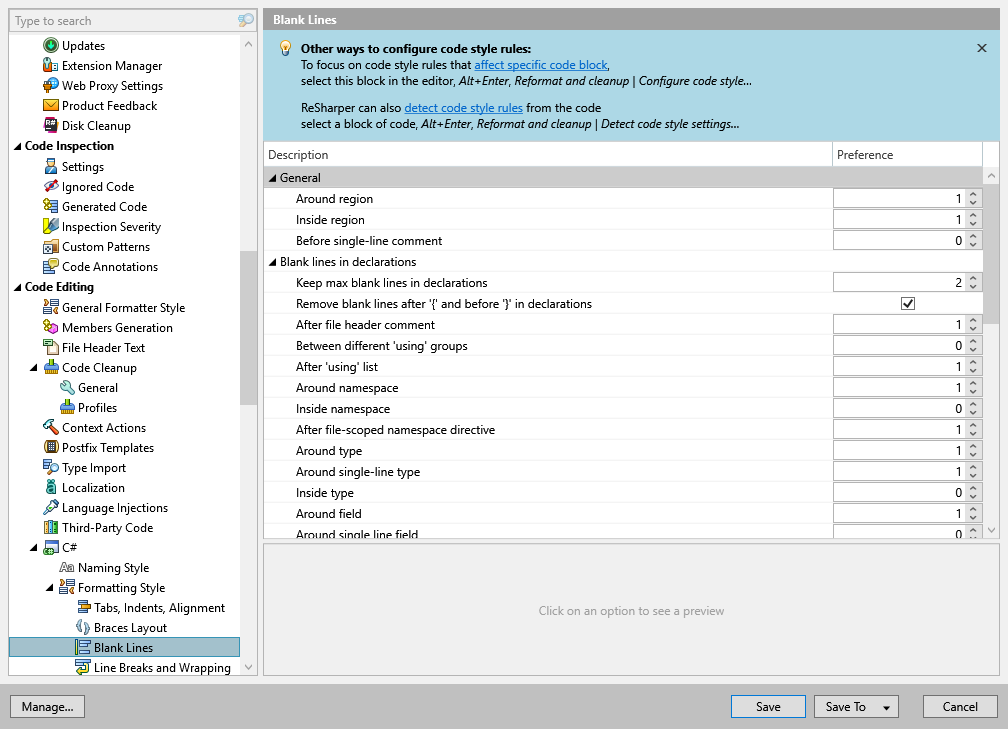
Task: Uncheck remove blank lines after braces option
Action: pos(907,303)
